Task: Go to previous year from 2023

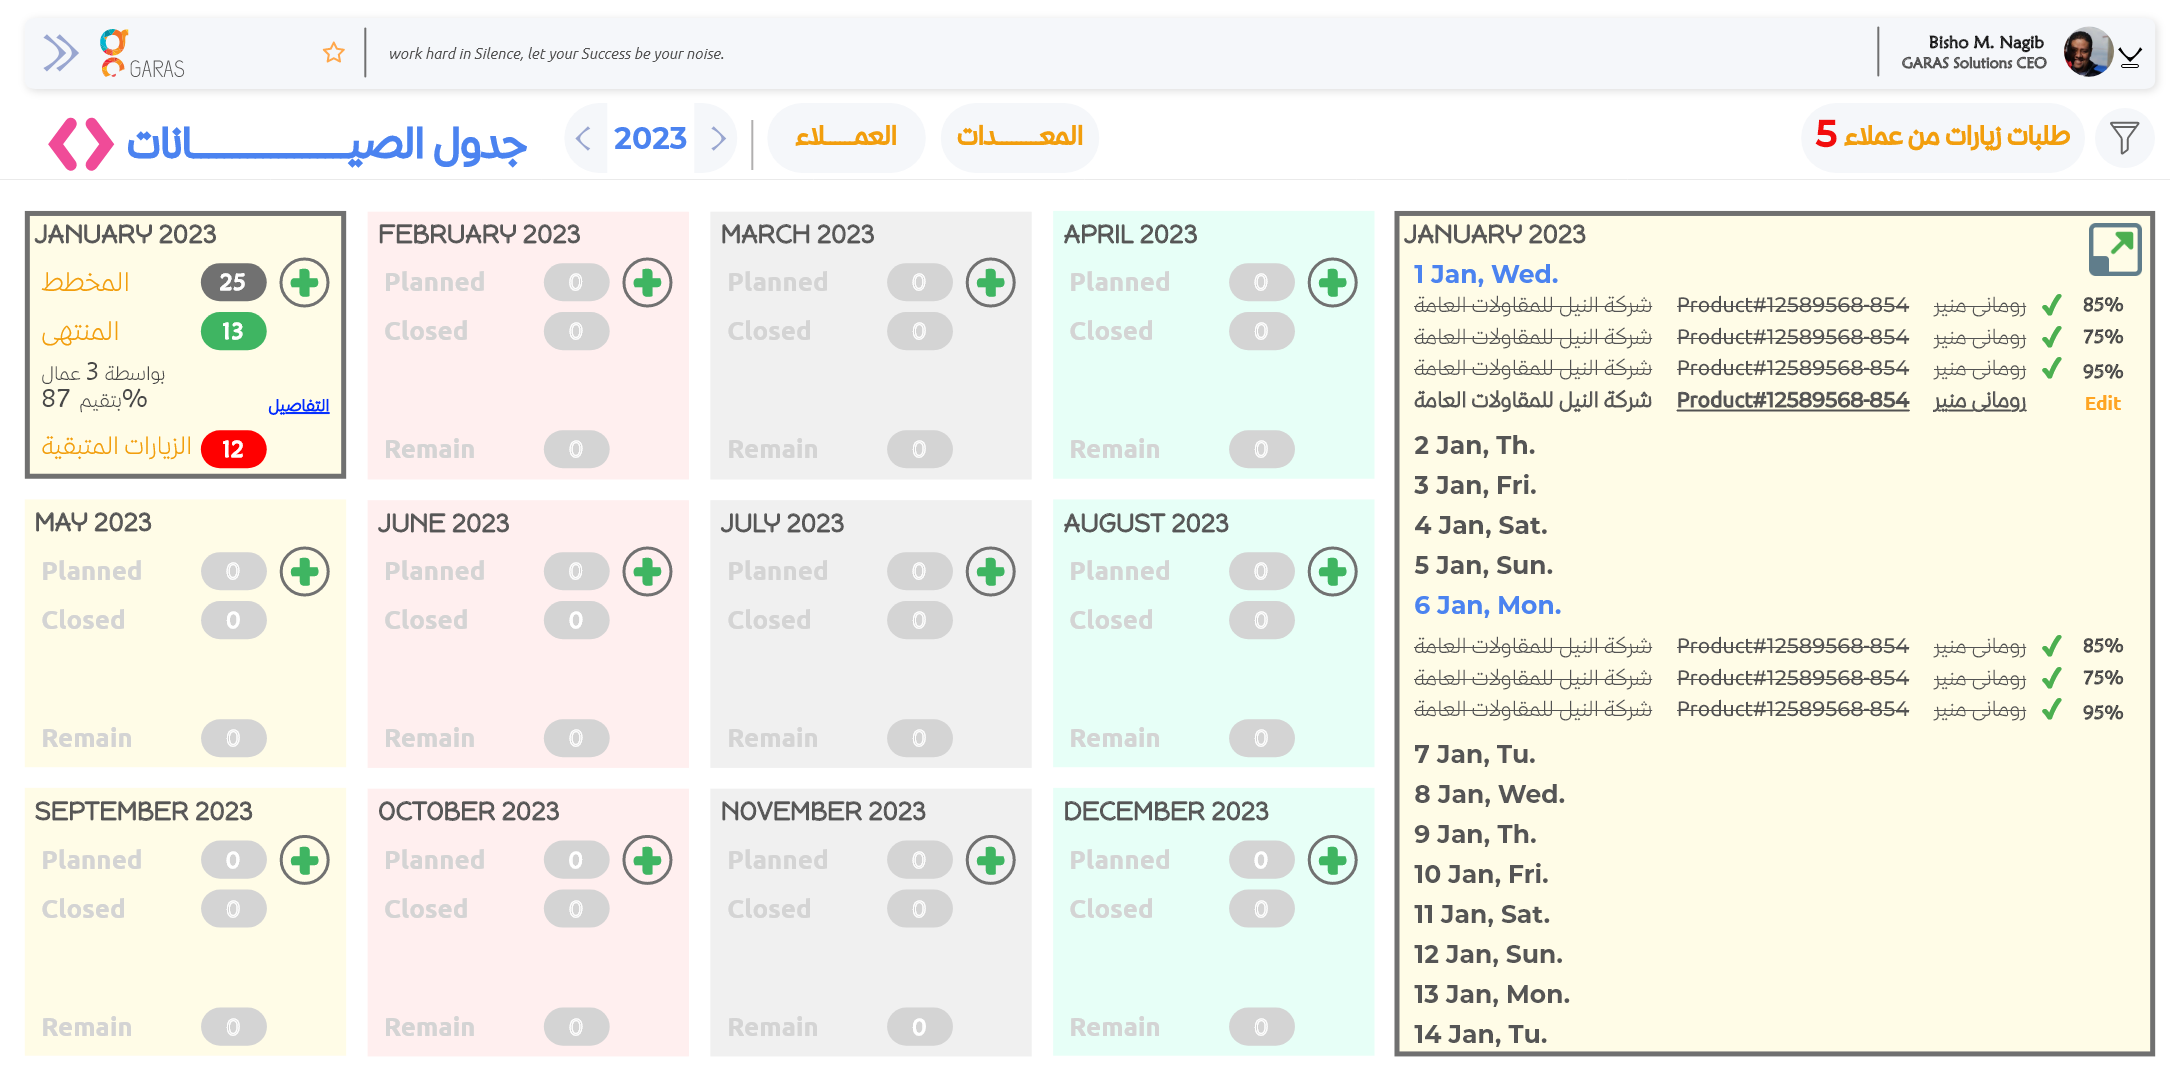Action: point(584,138)
